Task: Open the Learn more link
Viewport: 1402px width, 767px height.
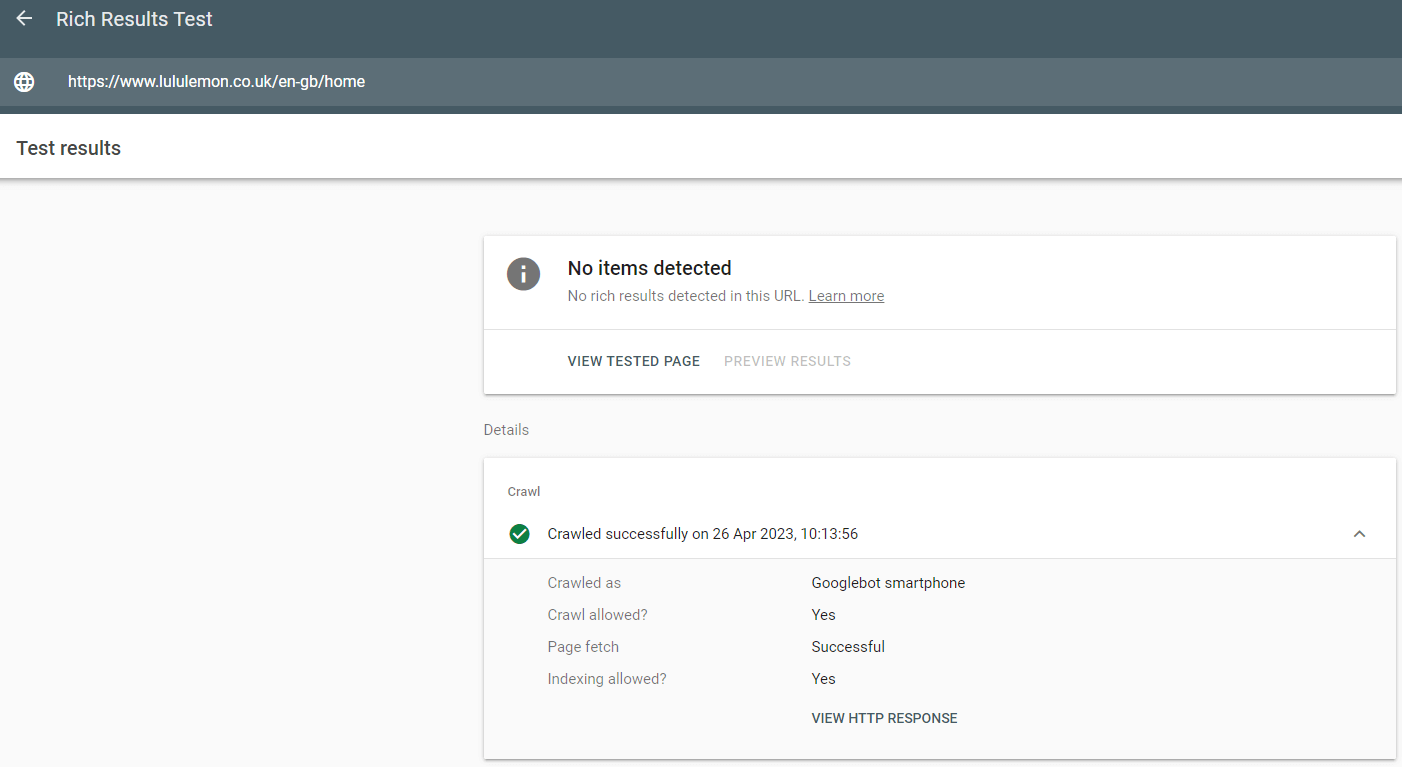Action: (846, 296)
